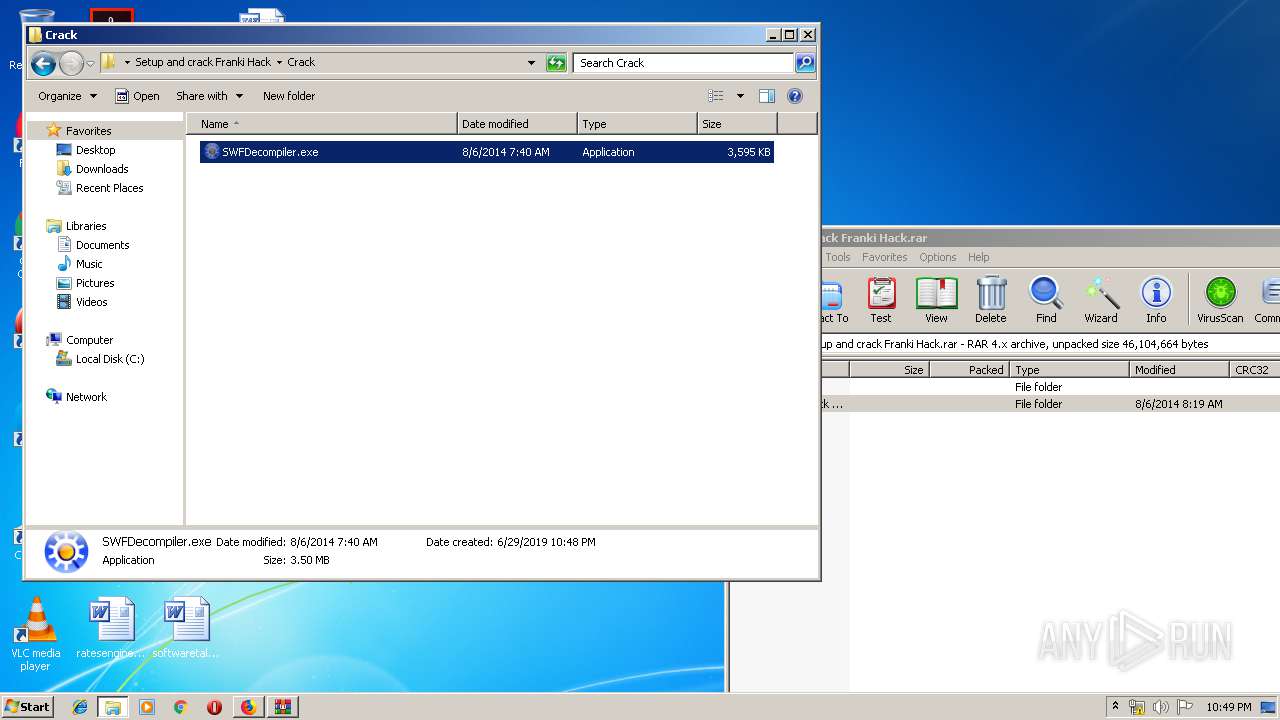Click the Forward navigation arrow in Explorer
Viewport: 1280px width, 720px height.
tap(71, 64)
